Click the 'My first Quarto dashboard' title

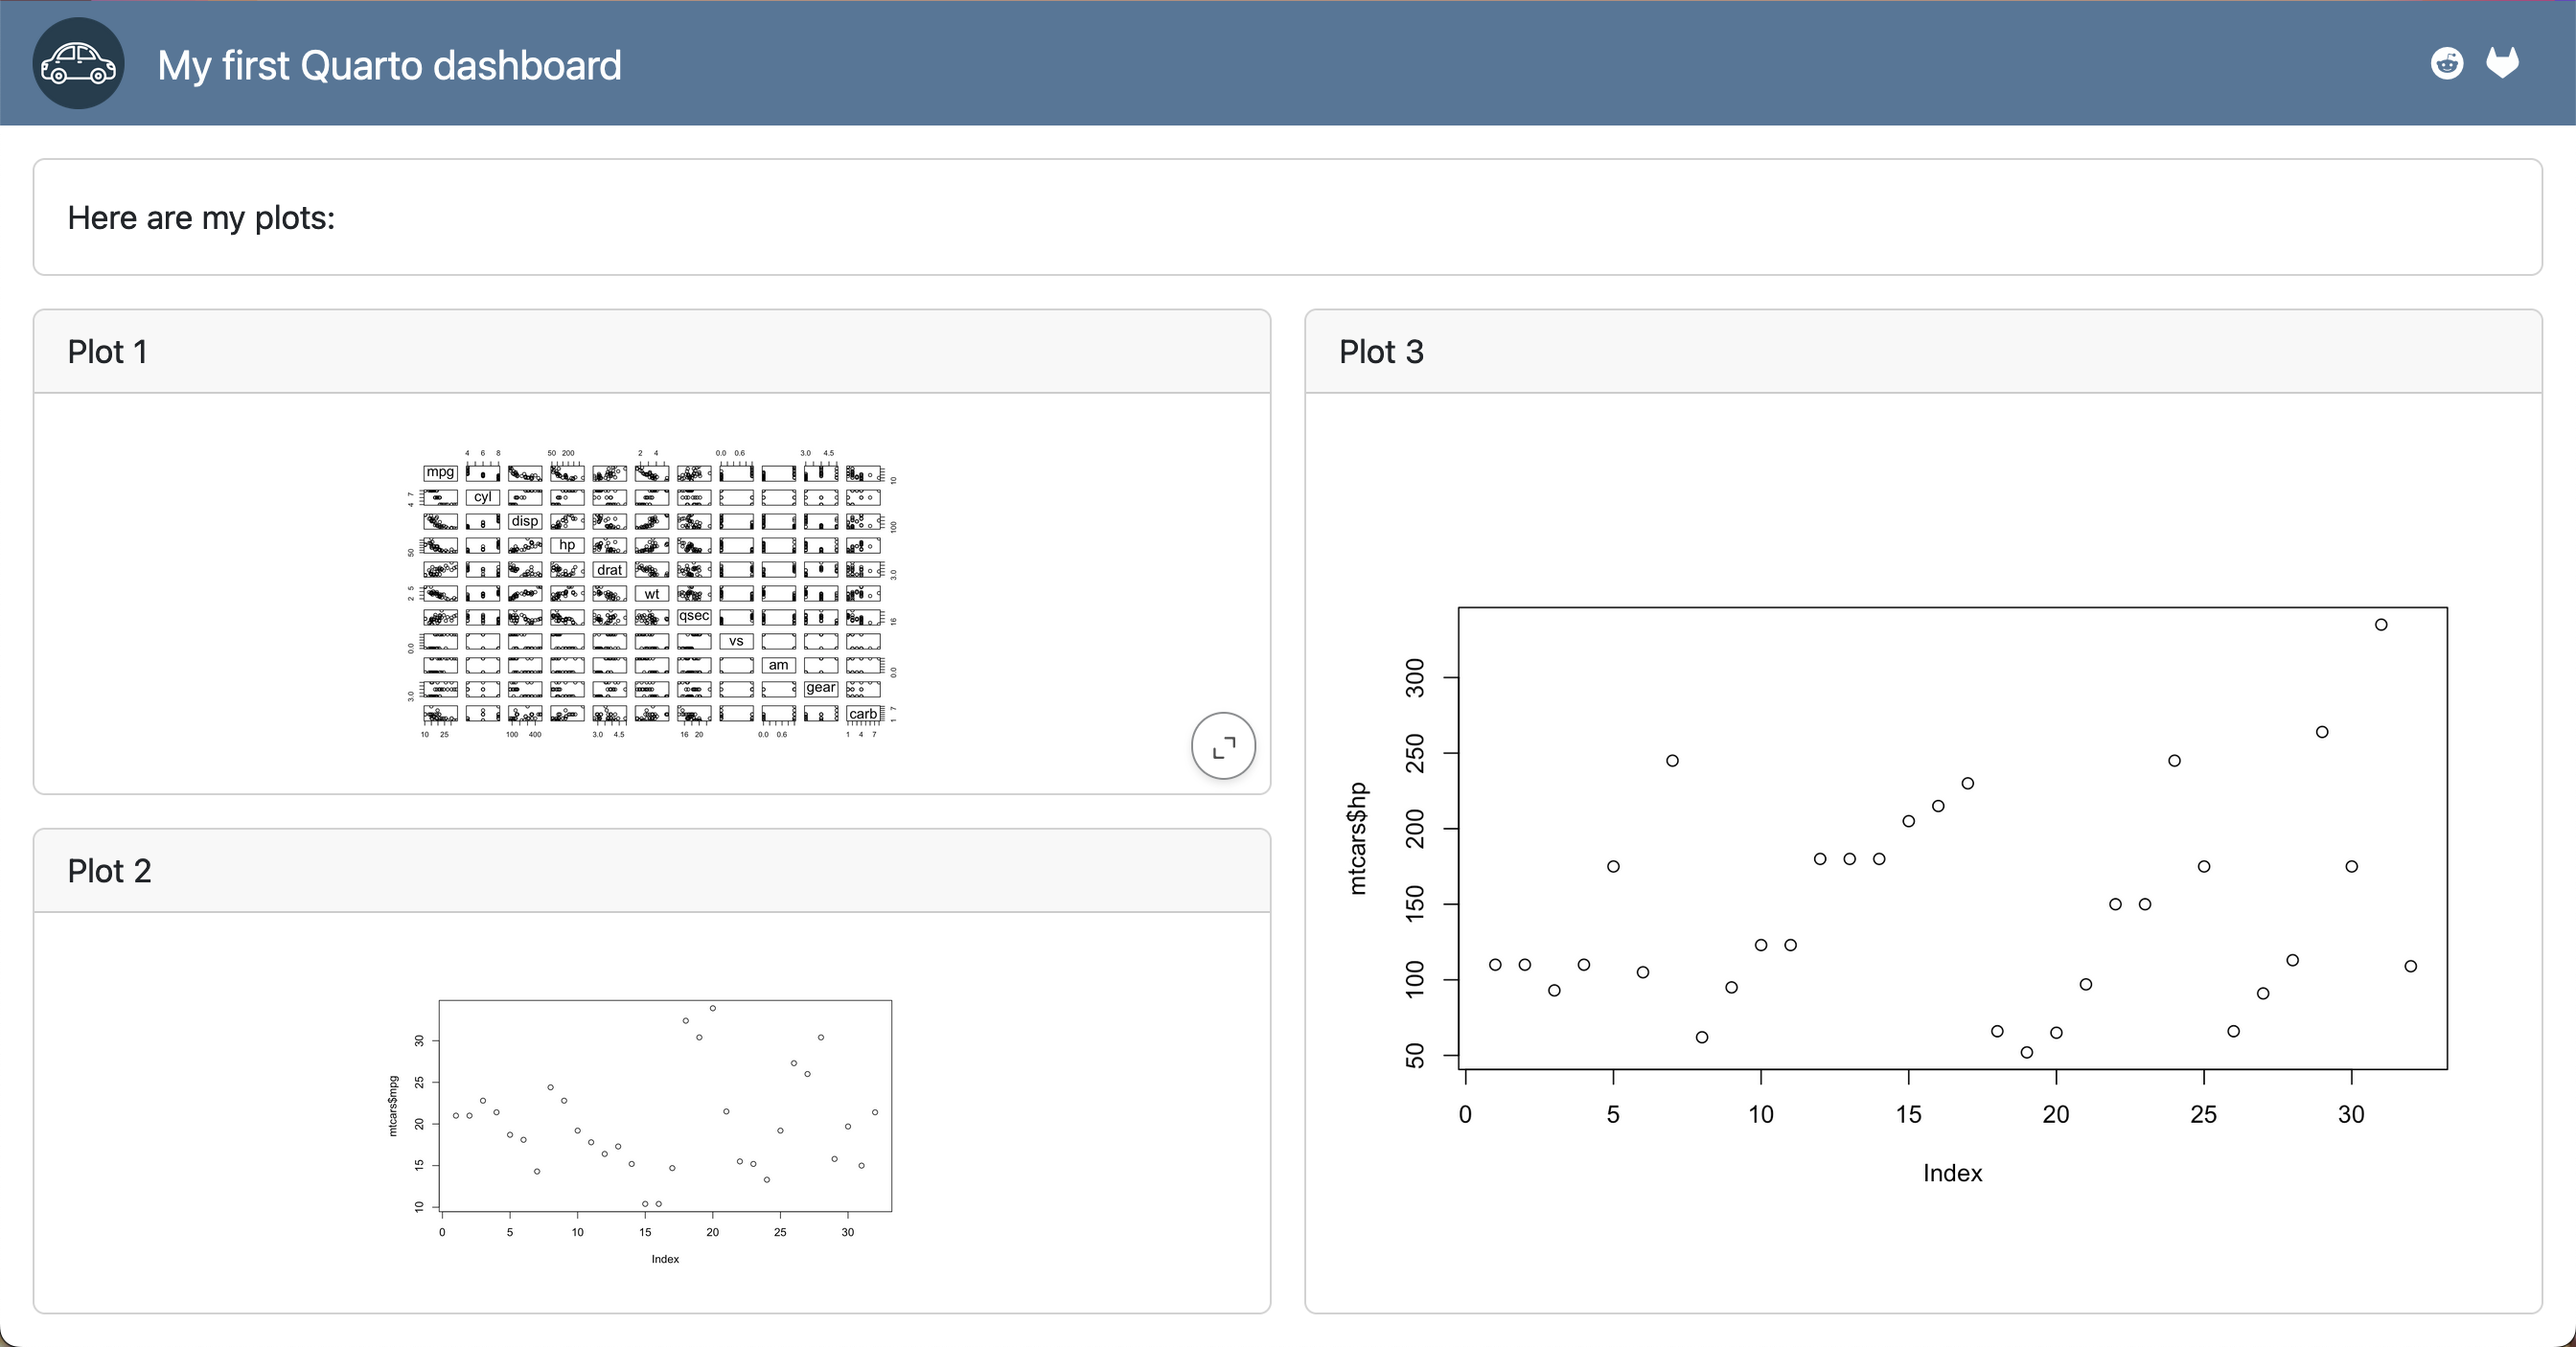(x=389, y=66)
